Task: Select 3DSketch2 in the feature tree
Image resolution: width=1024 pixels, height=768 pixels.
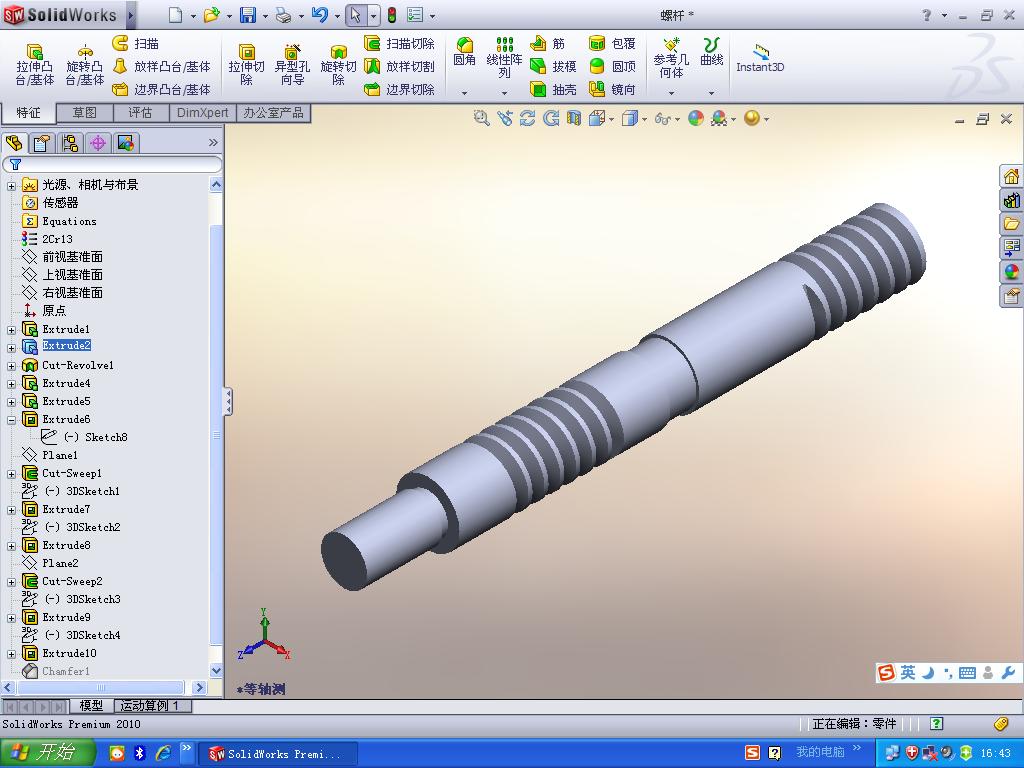Action: point(93,527)
